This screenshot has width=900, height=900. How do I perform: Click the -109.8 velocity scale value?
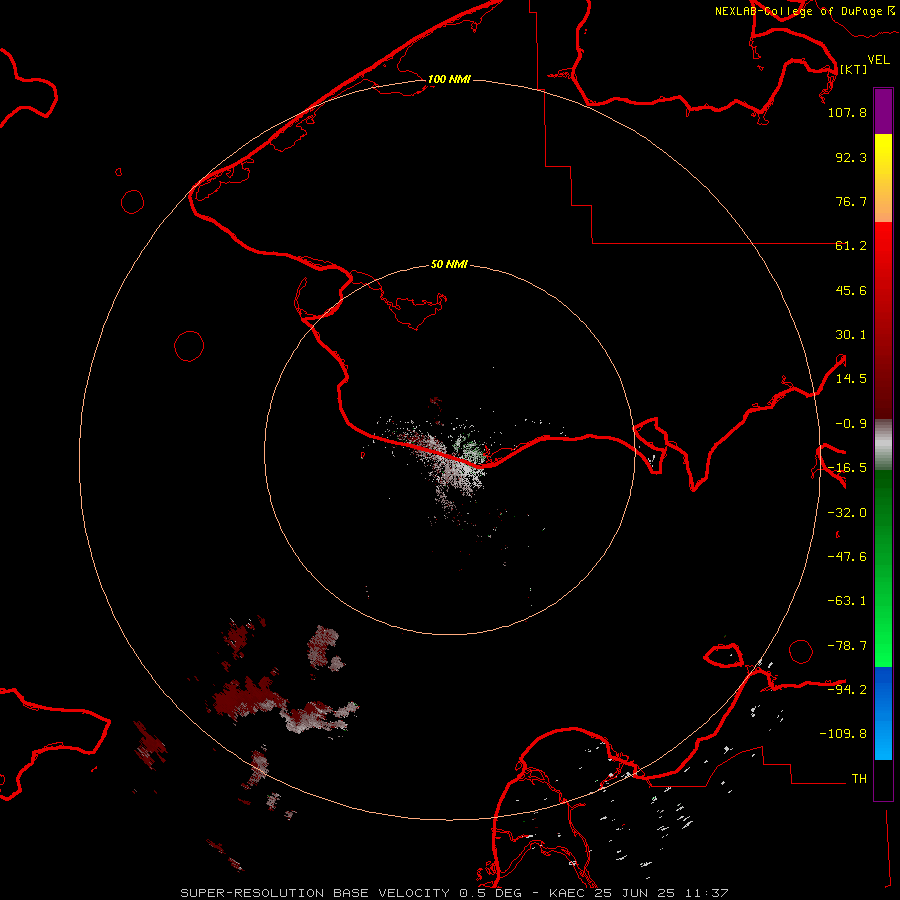[844, 734]
